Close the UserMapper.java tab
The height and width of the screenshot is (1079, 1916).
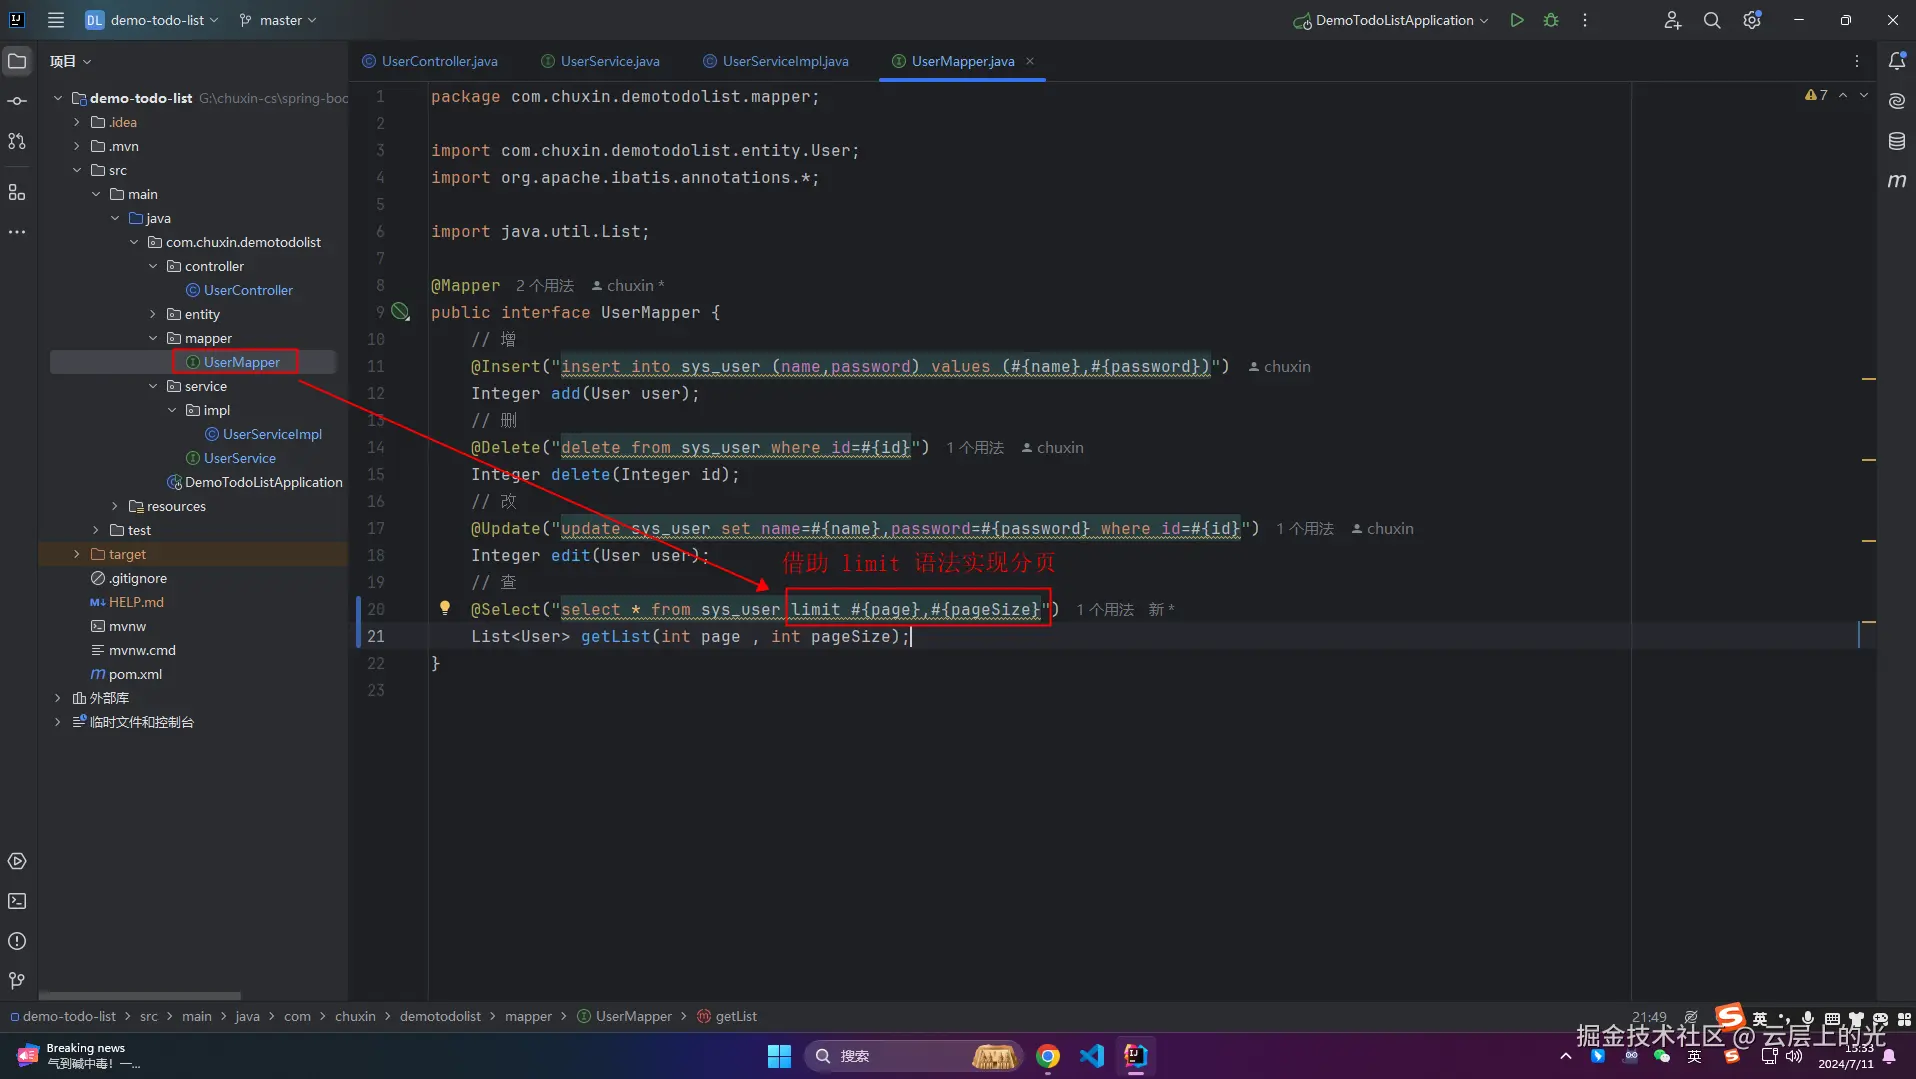1030,61
